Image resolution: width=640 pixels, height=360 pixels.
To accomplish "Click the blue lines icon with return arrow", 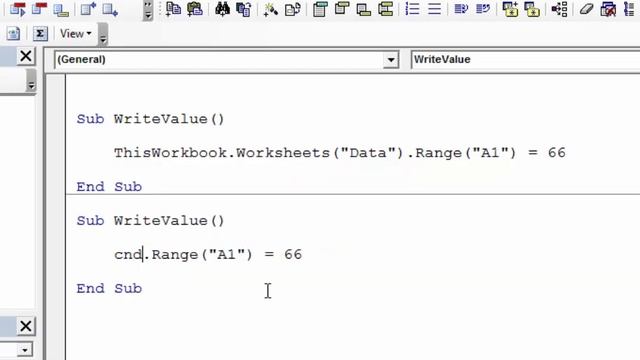I will 461,9.
